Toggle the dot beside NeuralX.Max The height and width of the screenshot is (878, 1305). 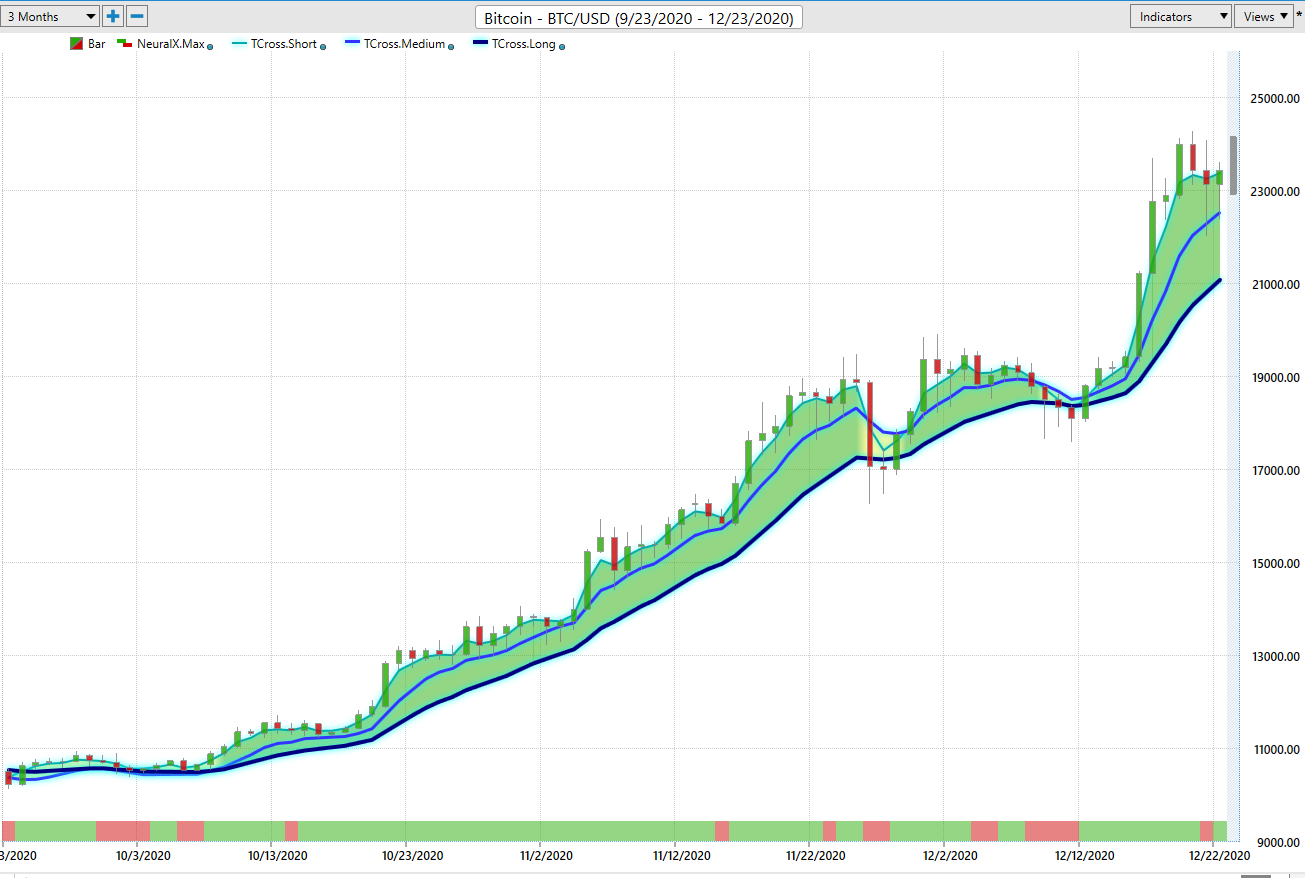click(x=210, y=46)
